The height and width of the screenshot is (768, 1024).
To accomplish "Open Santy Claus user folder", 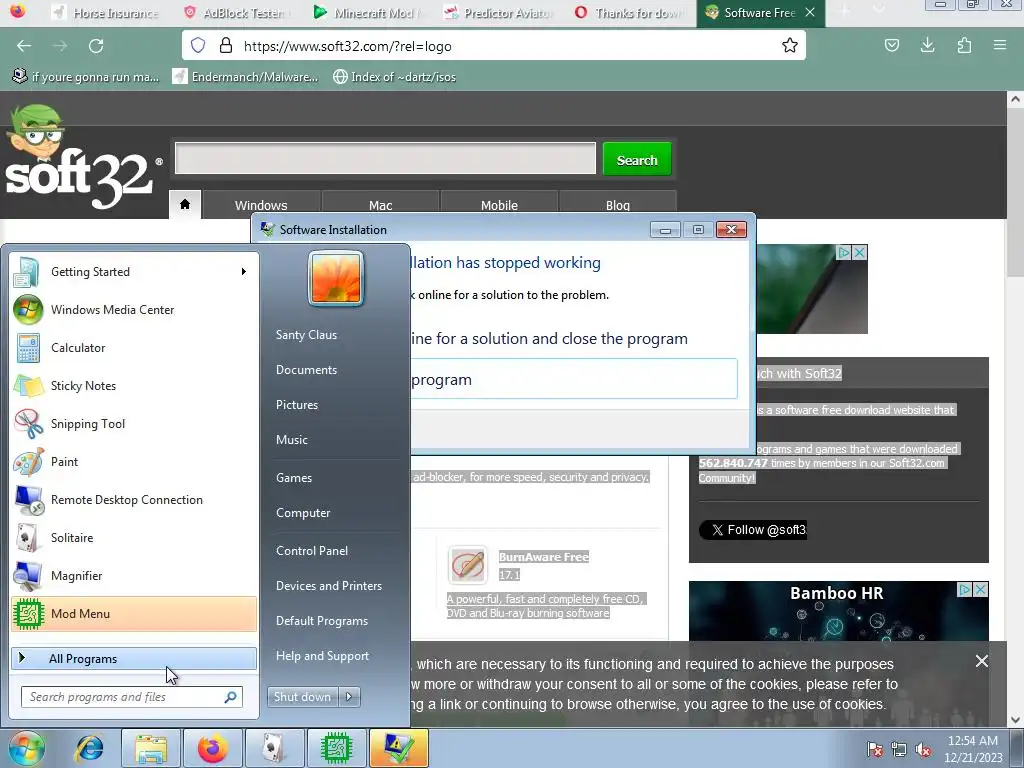I will click(306, 335).
